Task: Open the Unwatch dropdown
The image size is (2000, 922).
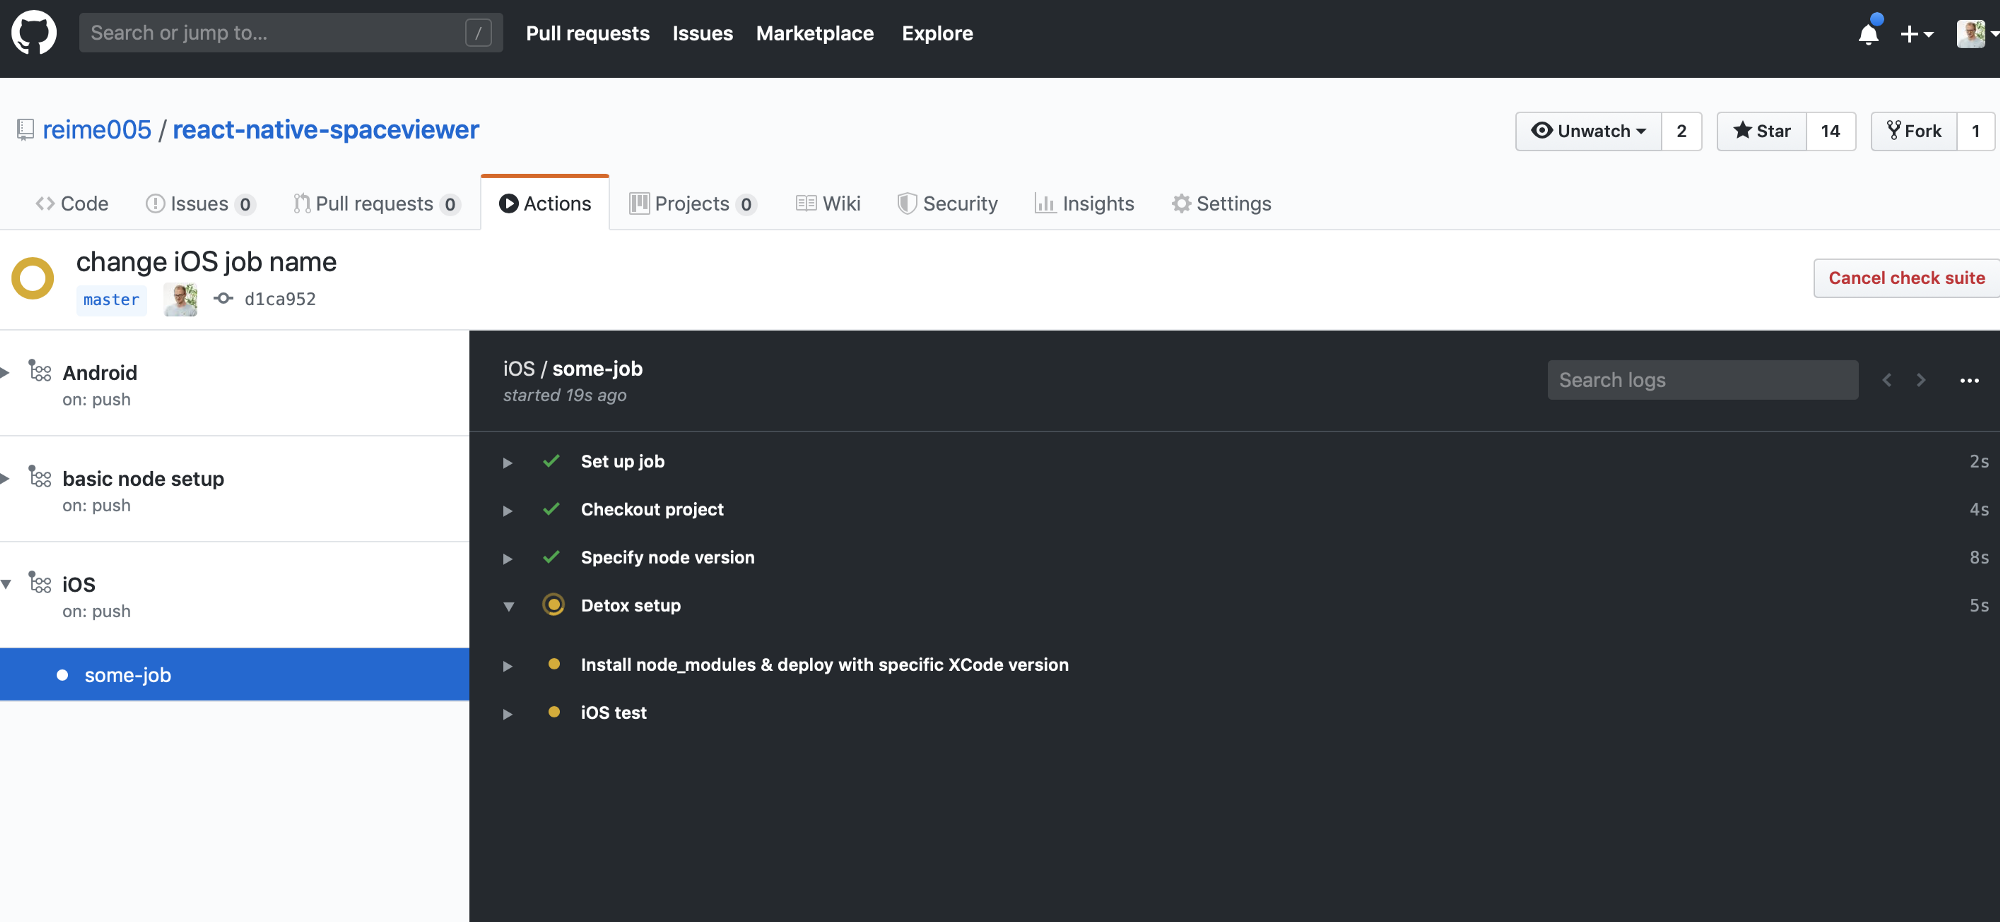Action: pos(1587,131)
